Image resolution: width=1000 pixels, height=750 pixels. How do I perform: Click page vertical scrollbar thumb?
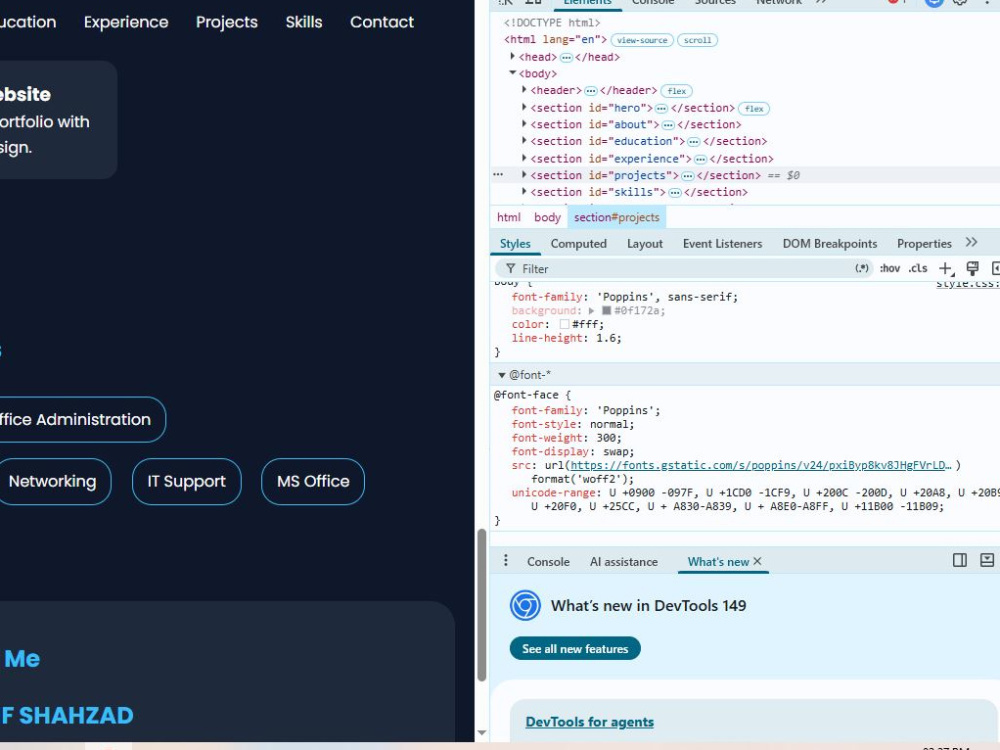(482, 606)
